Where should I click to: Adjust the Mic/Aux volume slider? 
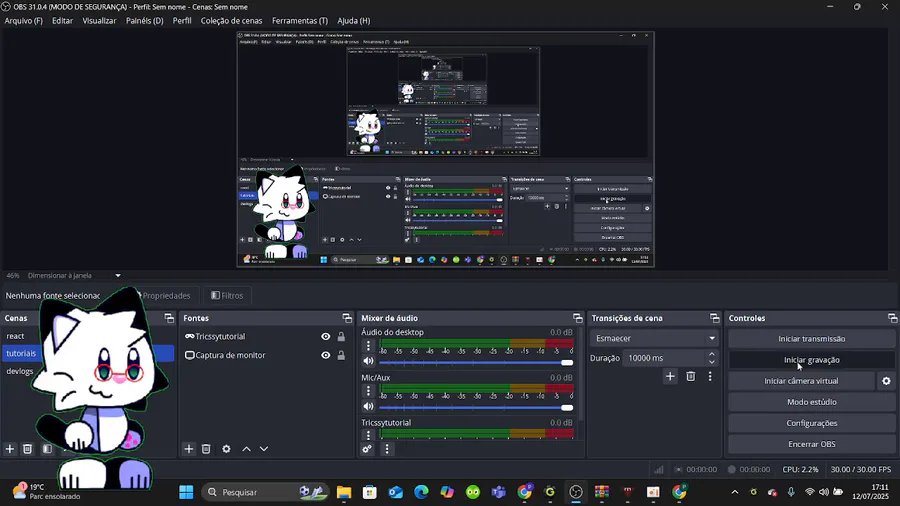point(476,408)
